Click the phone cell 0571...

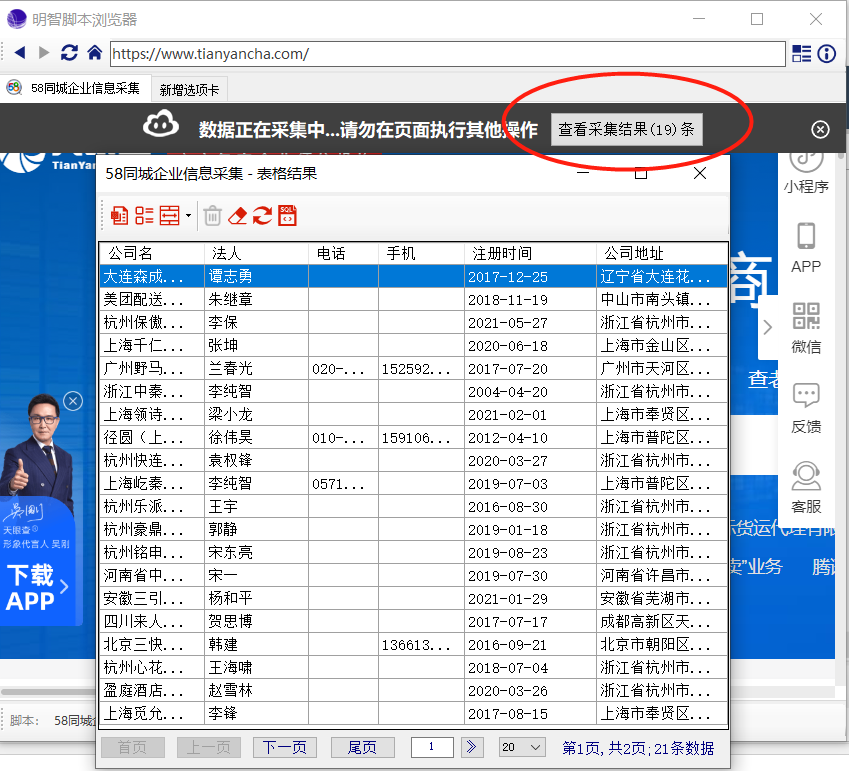(343, 483)
